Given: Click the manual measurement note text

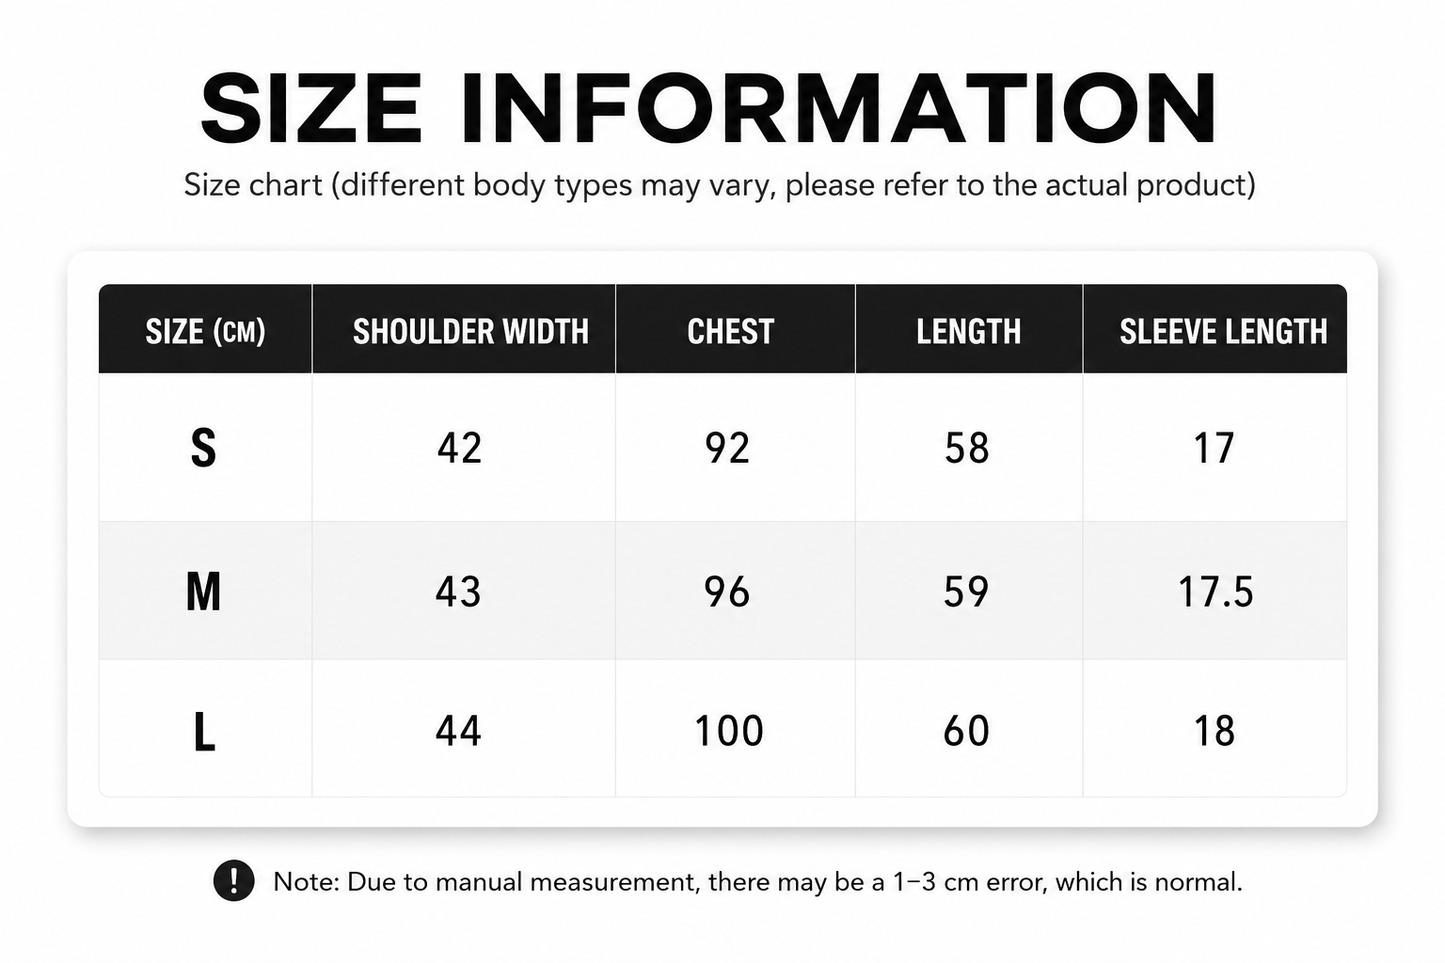Looking at the screenshot, I should click(x=758, y=882).
